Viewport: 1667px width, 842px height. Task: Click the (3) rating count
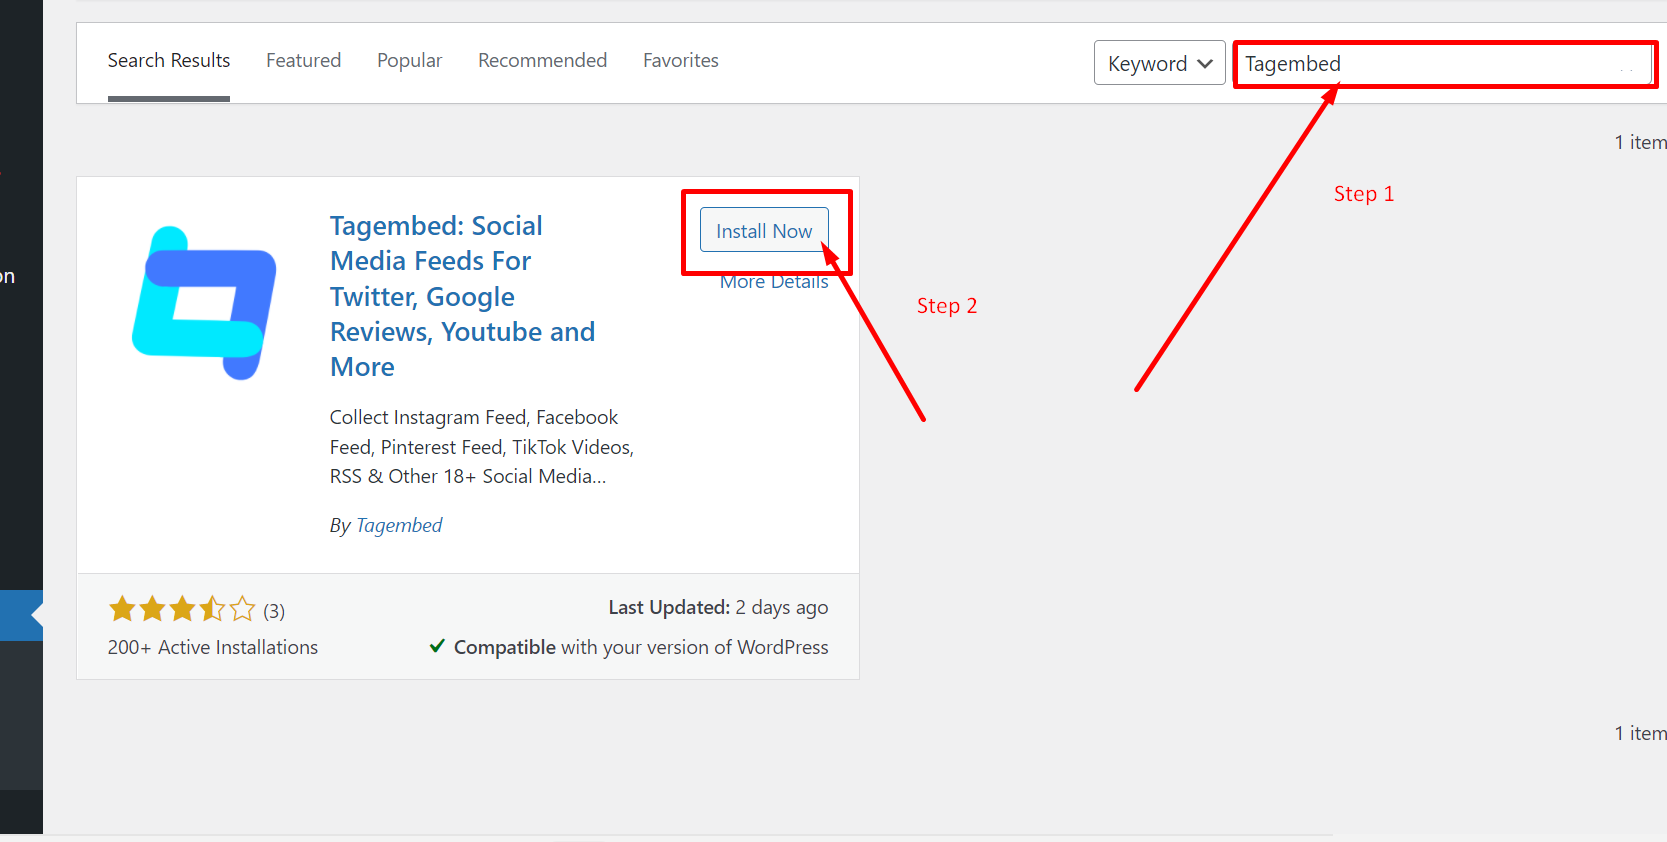tap(274, 611)
